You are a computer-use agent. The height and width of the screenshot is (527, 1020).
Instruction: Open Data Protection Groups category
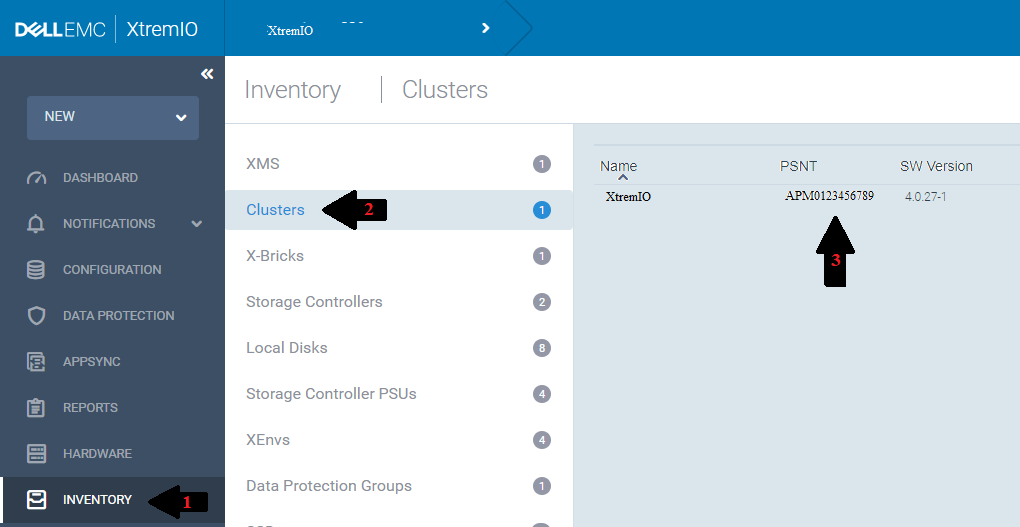(x=329, y=486)
